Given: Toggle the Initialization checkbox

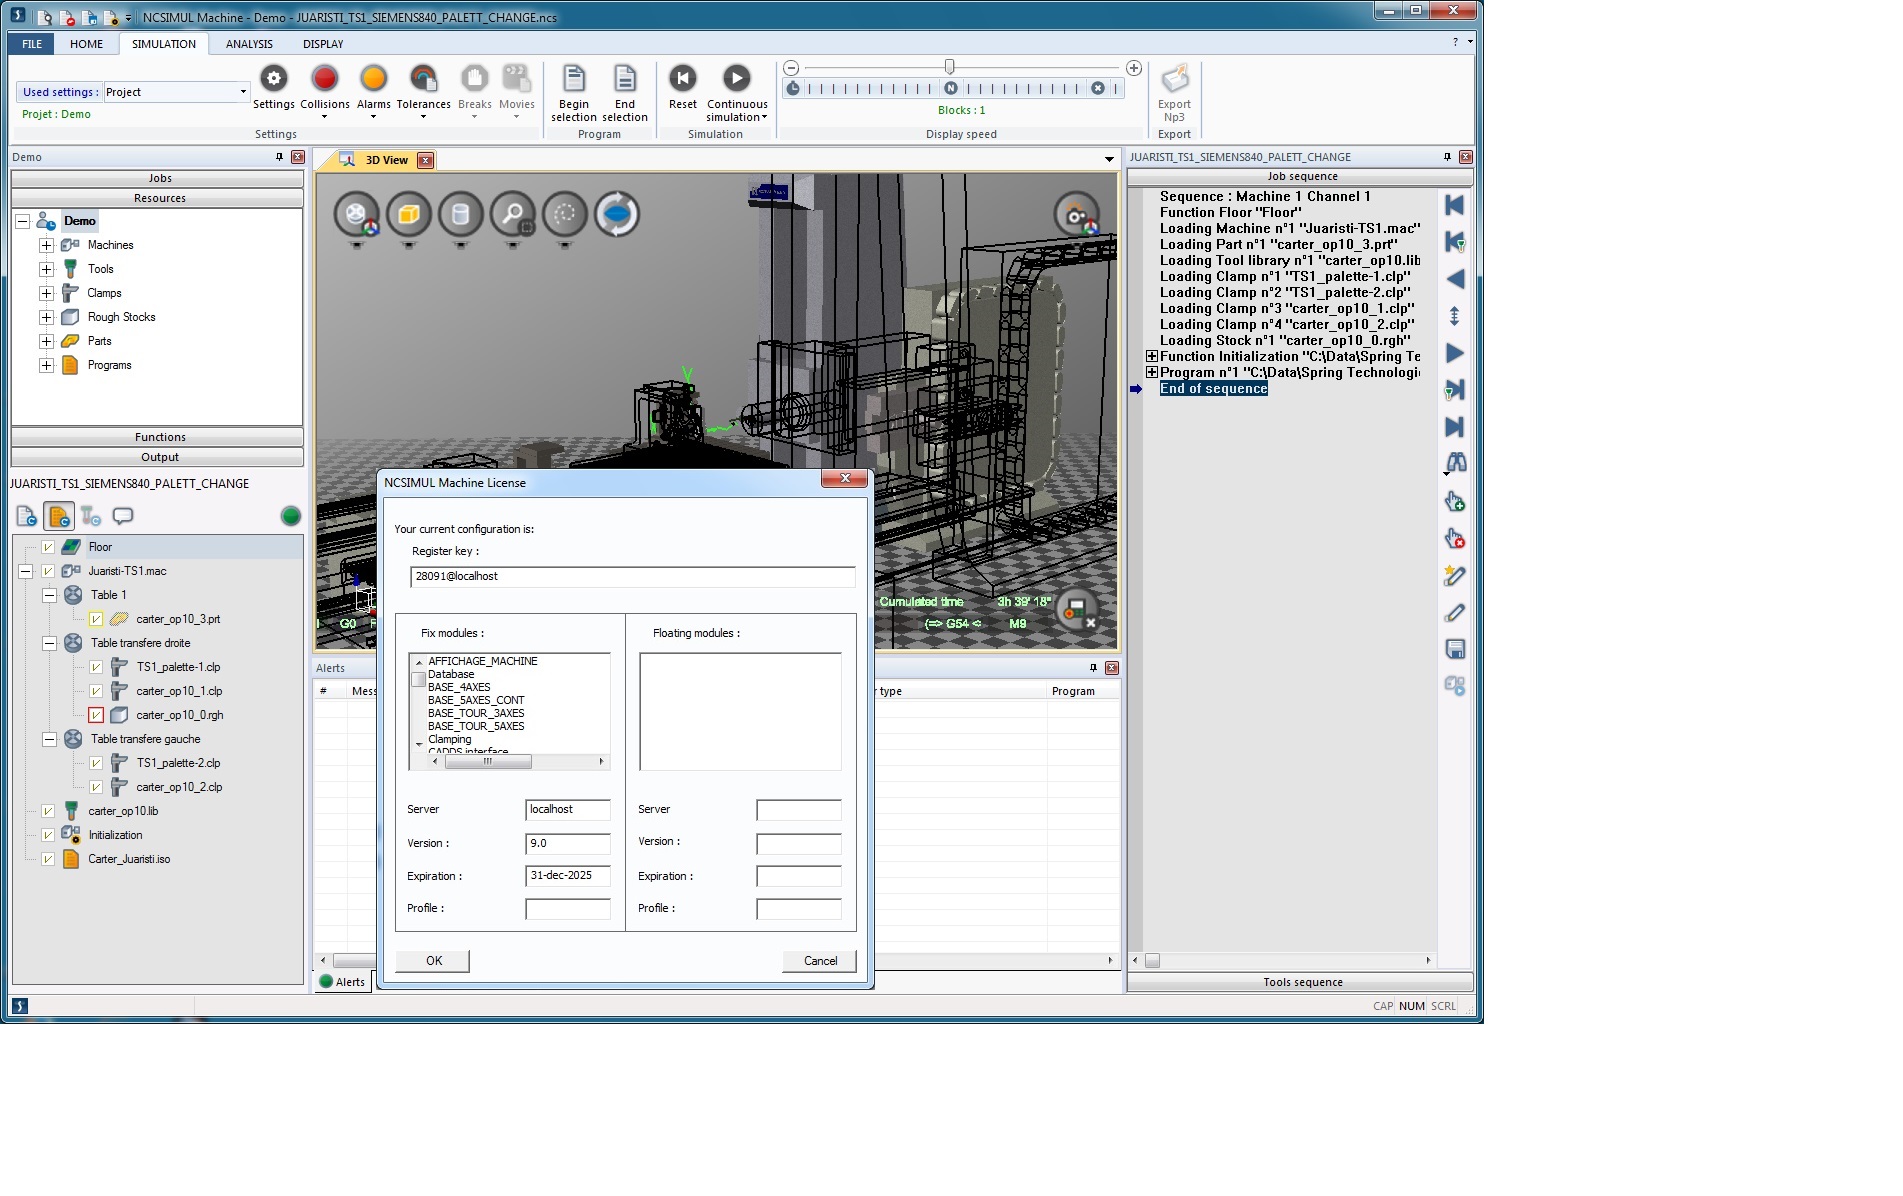Looking at the screenshot, I should [x=47, y=835].
